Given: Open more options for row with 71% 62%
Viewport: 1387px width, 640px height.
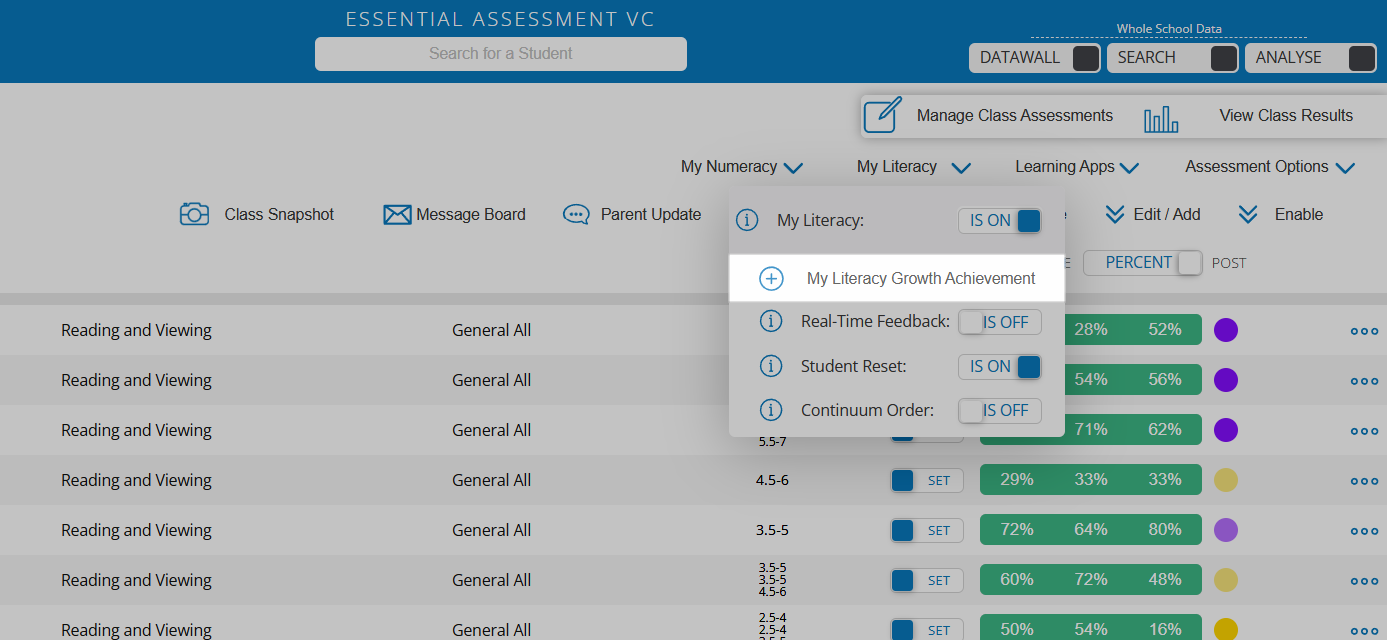Looking at the screenshot, I should (1364, 431).
